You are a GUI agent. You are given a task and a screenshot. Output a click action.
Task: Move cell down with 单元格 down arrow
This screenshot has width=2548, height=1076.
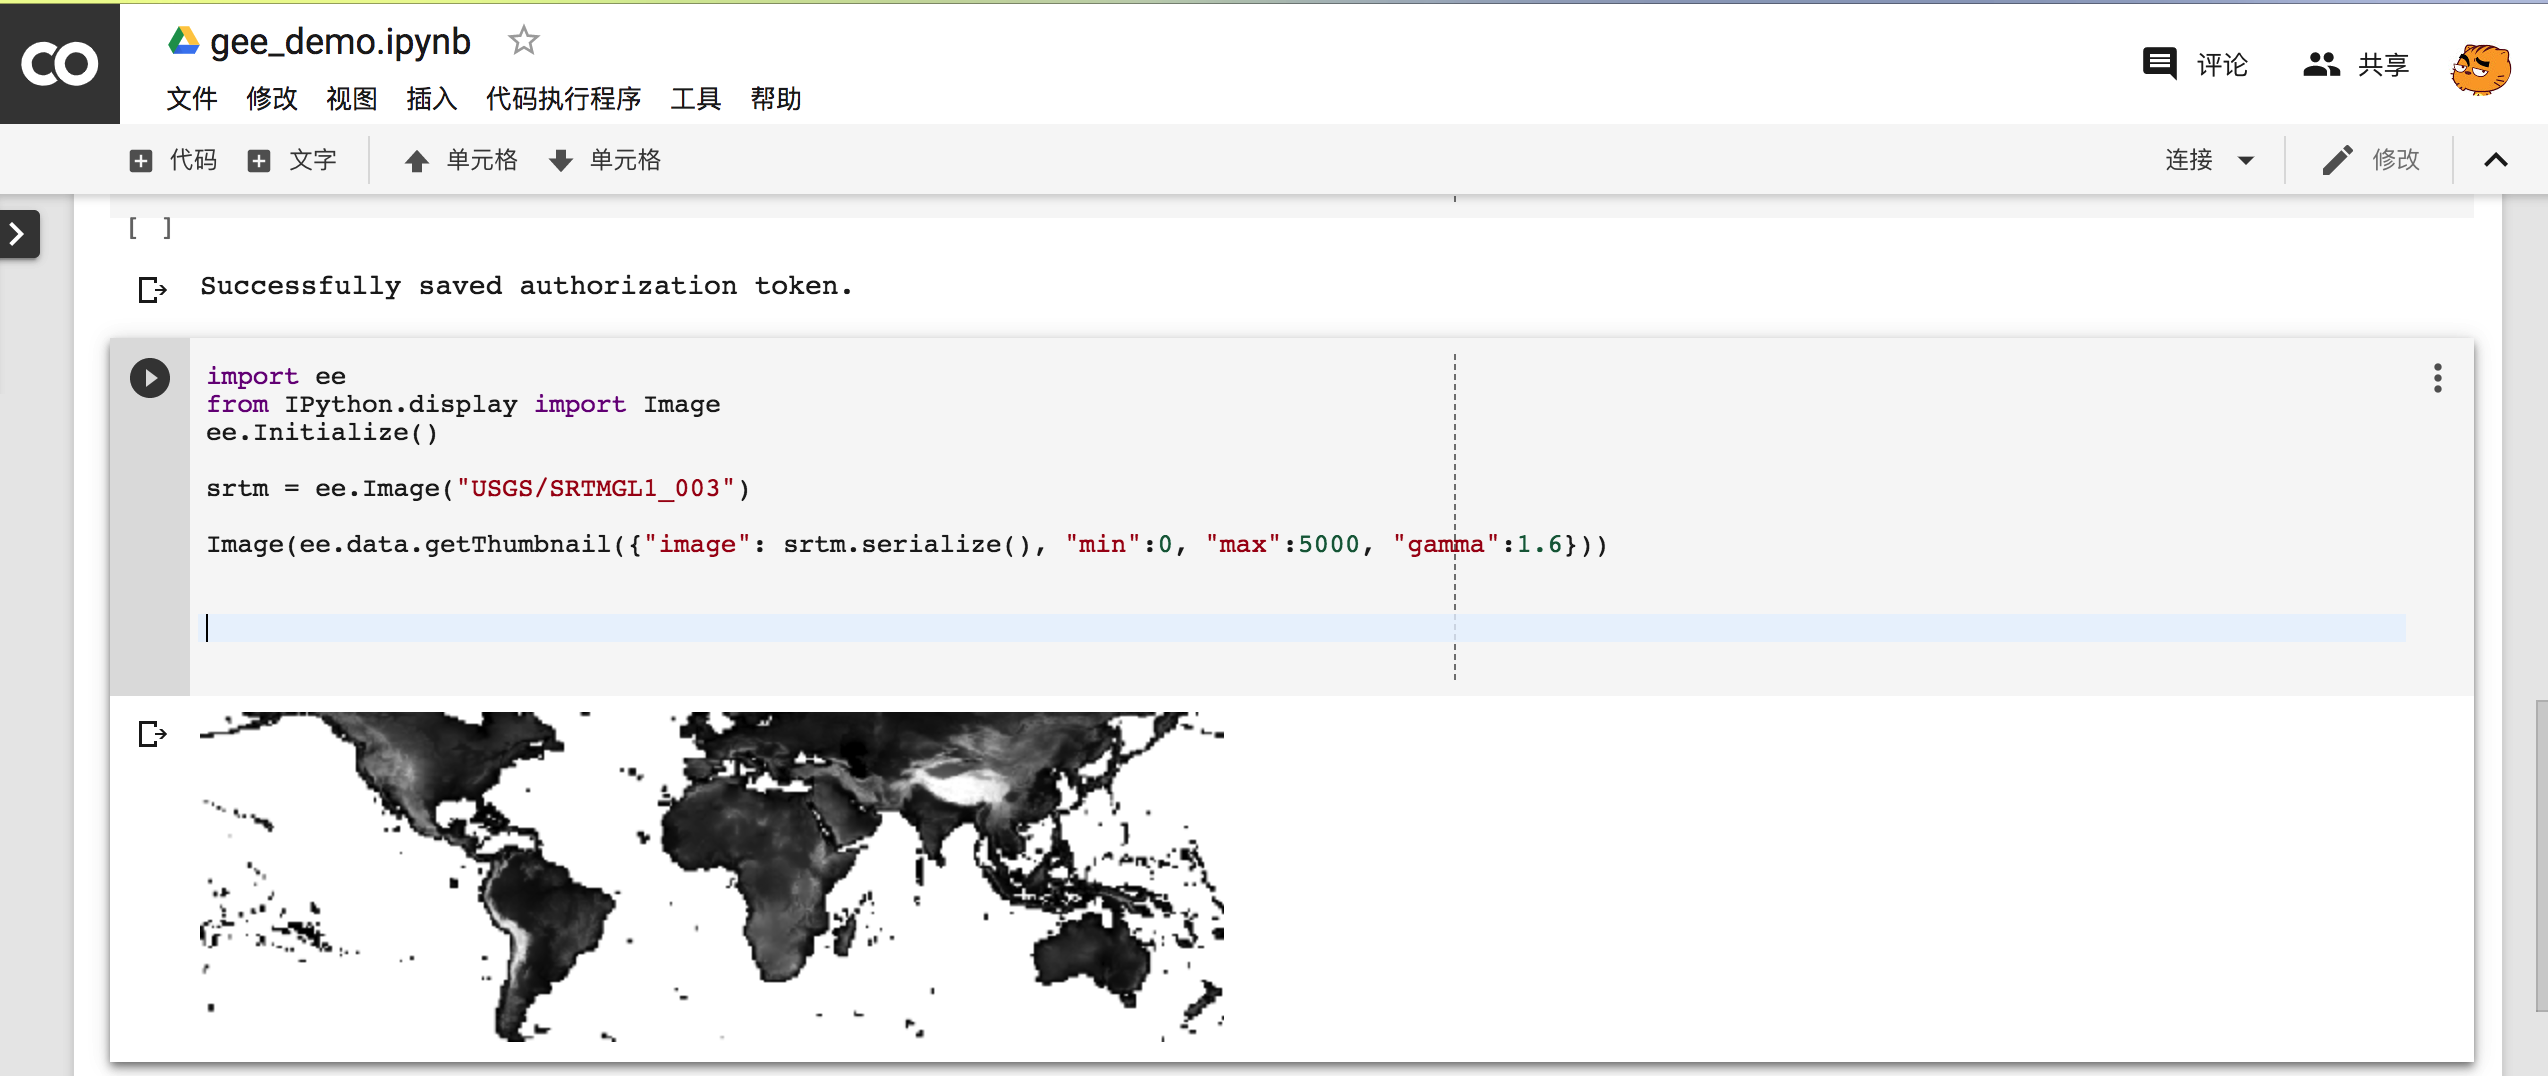click(560, 160)
